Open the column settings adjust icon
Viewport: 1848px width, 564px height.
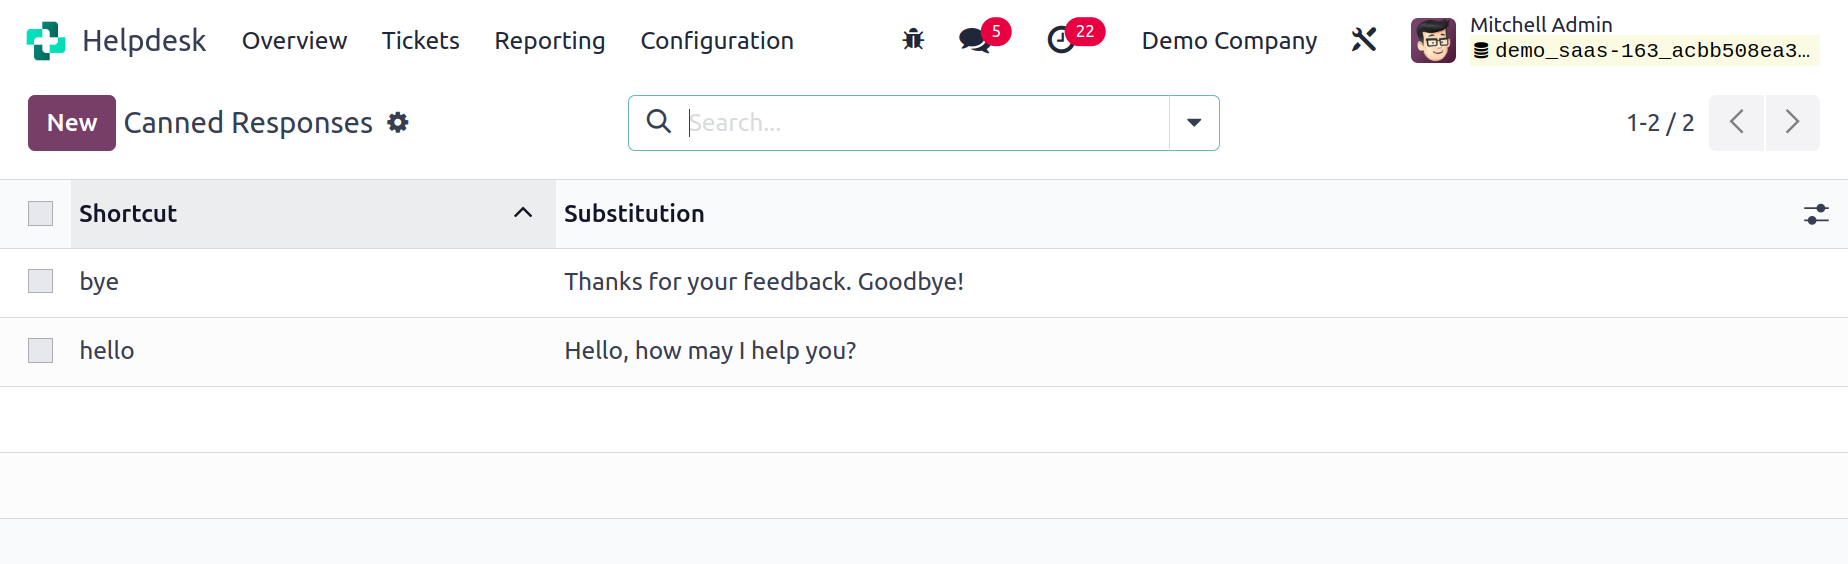coord(1816,214)
